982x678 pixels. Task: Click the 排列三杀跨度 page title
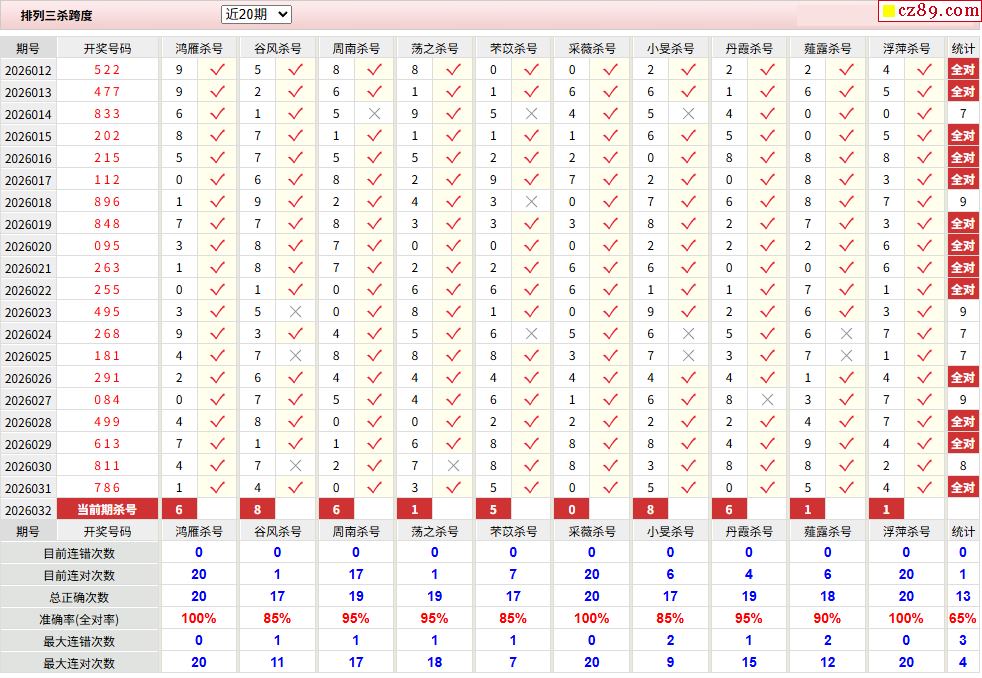[56, 15]
